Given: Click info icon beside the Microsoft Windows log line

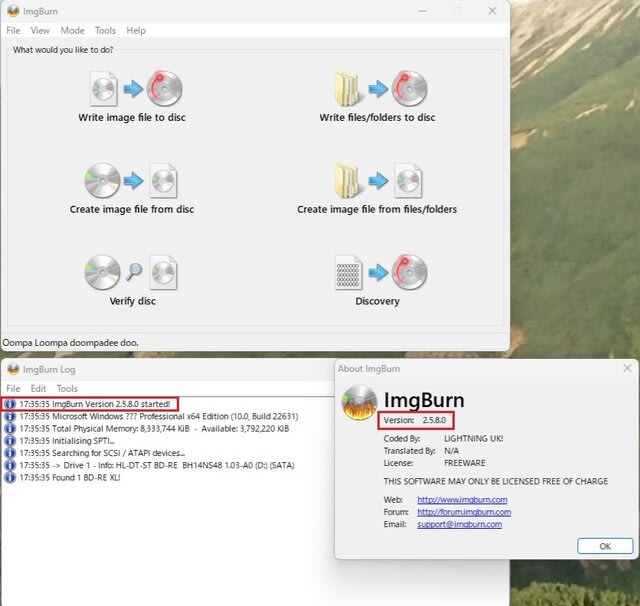Looking at the screenshot, I should 10,416.
